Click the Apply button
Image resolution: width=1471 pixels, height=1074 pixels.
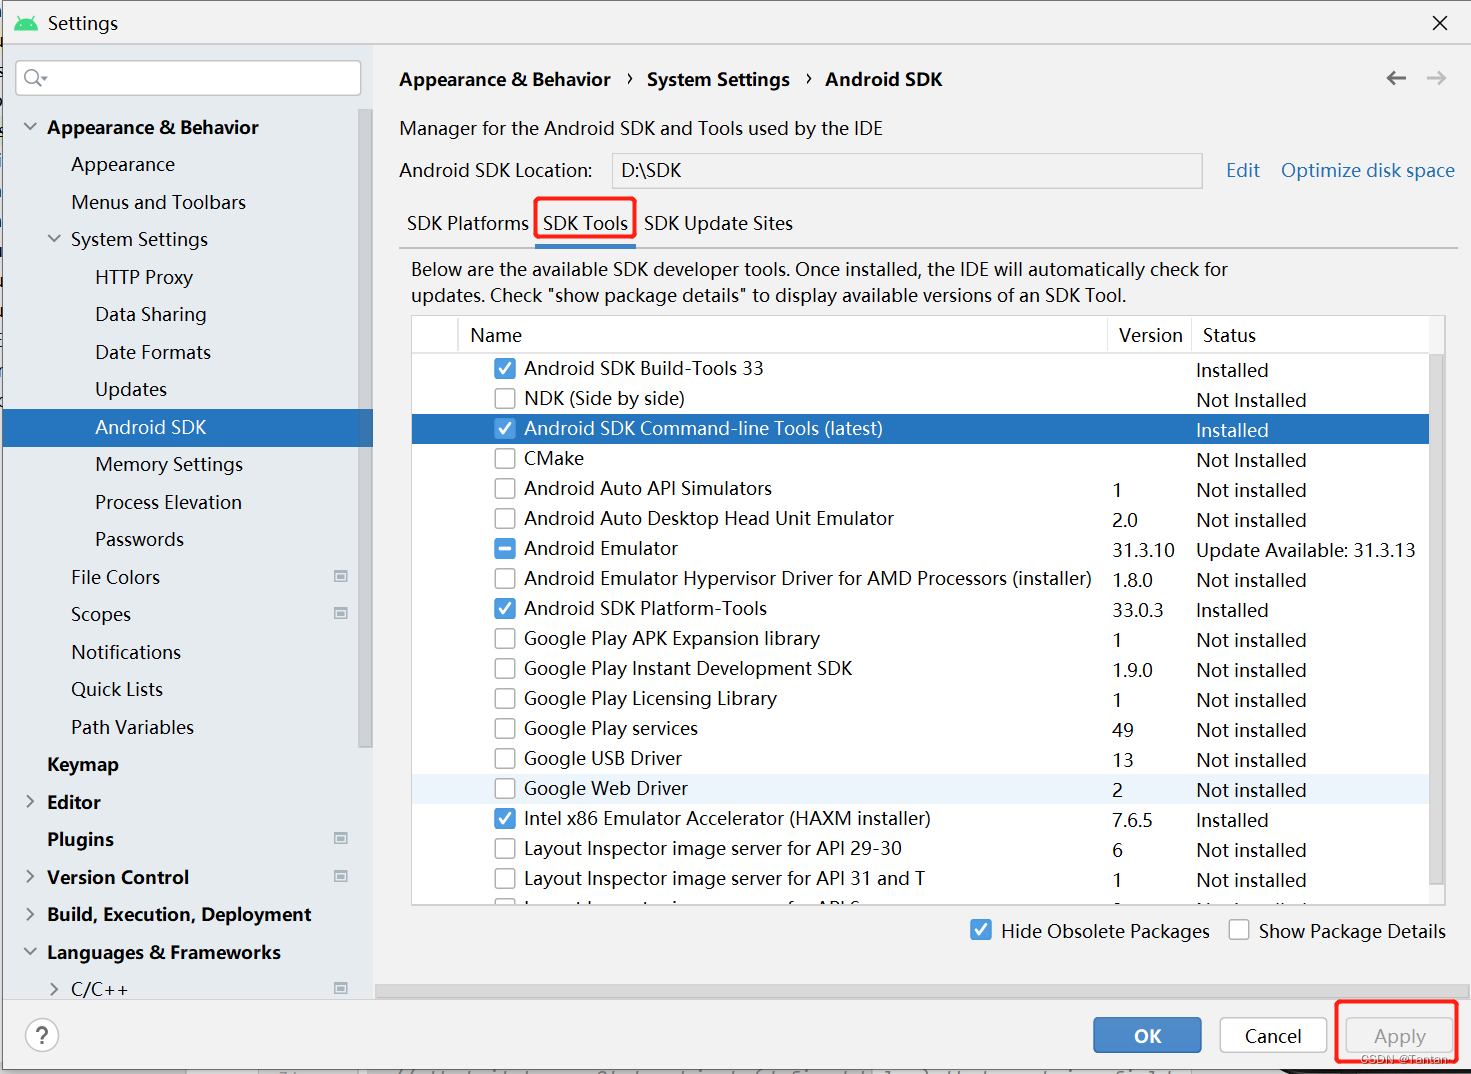(1399, 1036)
